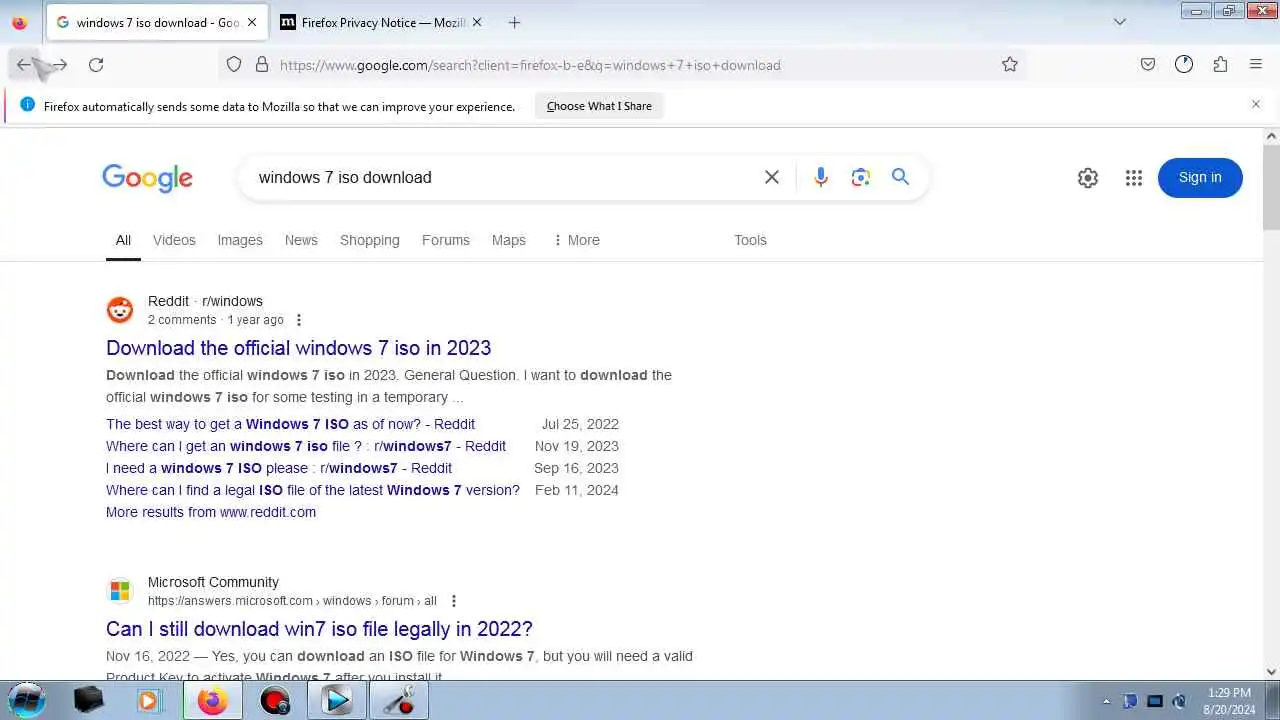Search by image with Google Lens icon
1280x720 pixels.
click(x=861, y=177)
